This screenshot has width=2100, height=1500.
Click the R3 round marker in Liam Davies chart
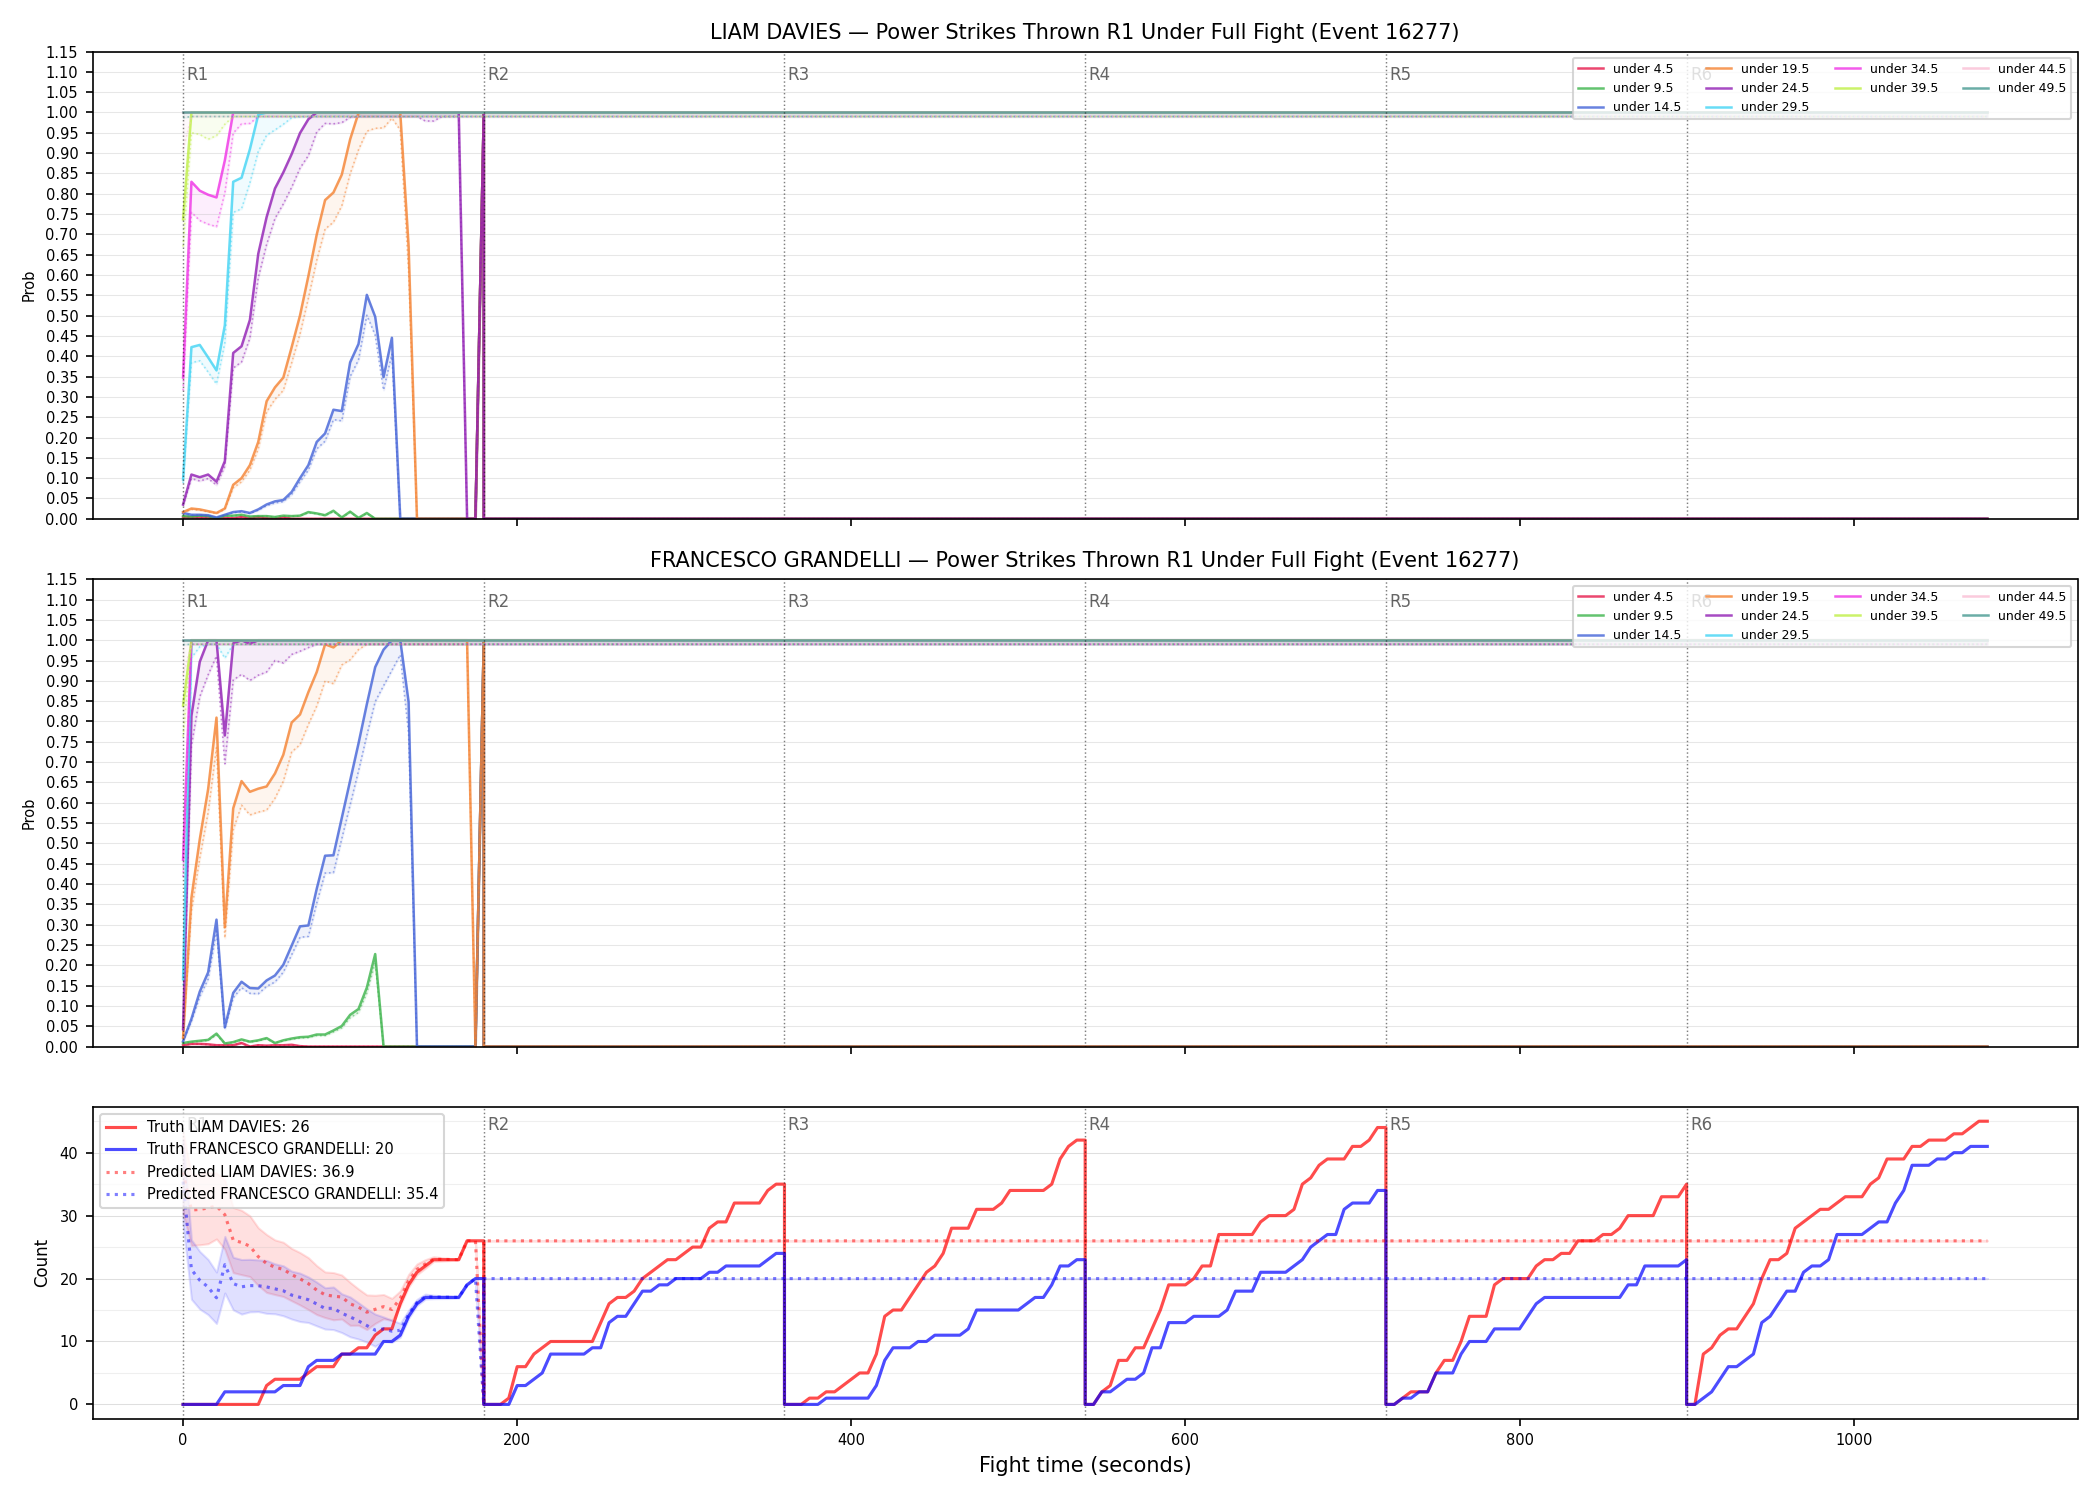(798, 74)
